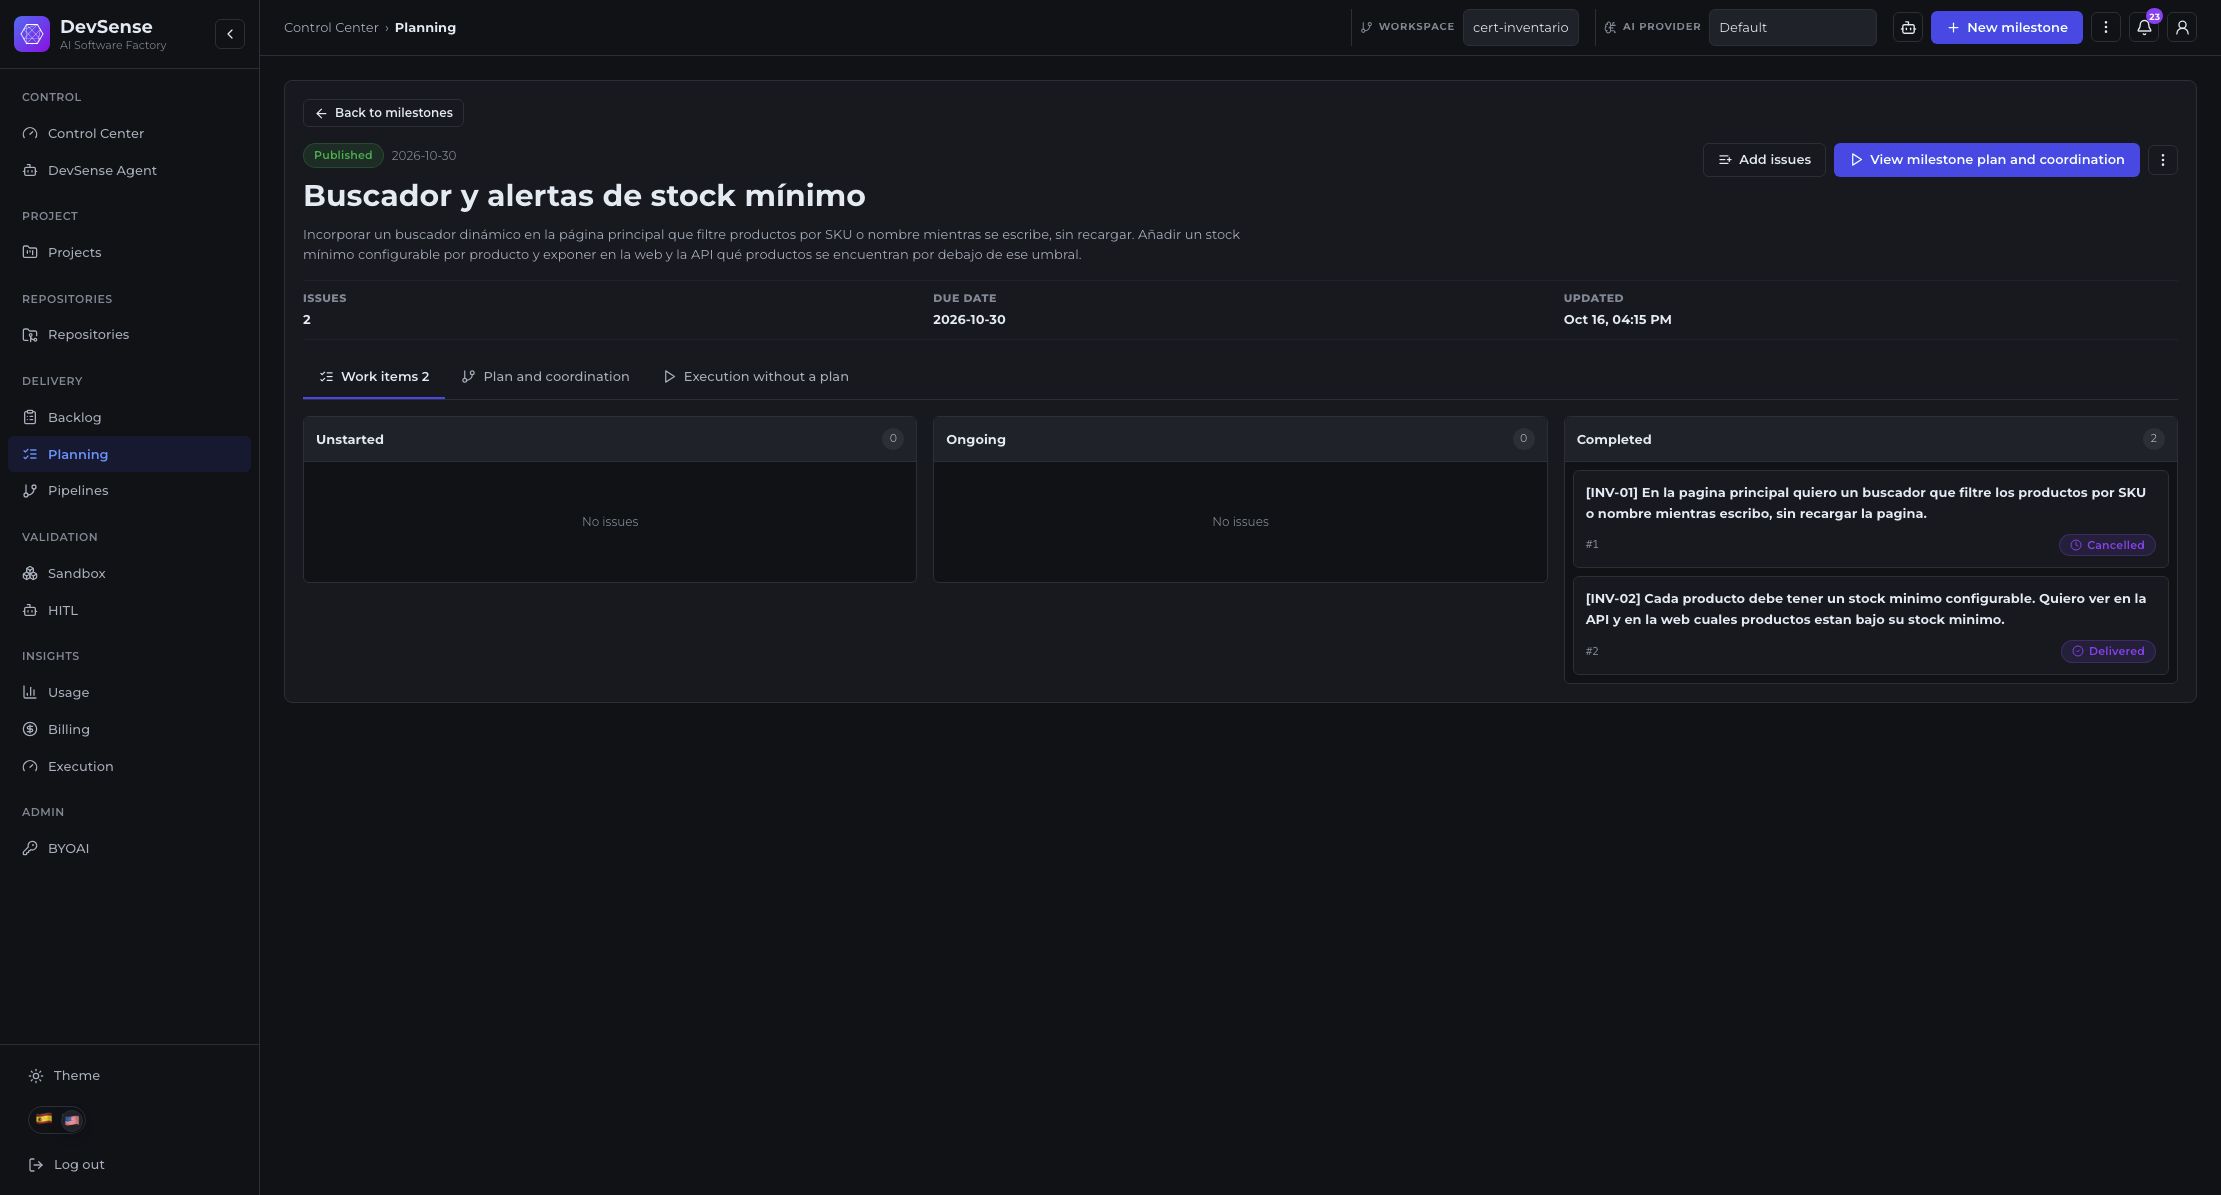Open DevSense Agent in the sidebar
Viewport: 2221px width, 1195px height.
pos(129,171)
